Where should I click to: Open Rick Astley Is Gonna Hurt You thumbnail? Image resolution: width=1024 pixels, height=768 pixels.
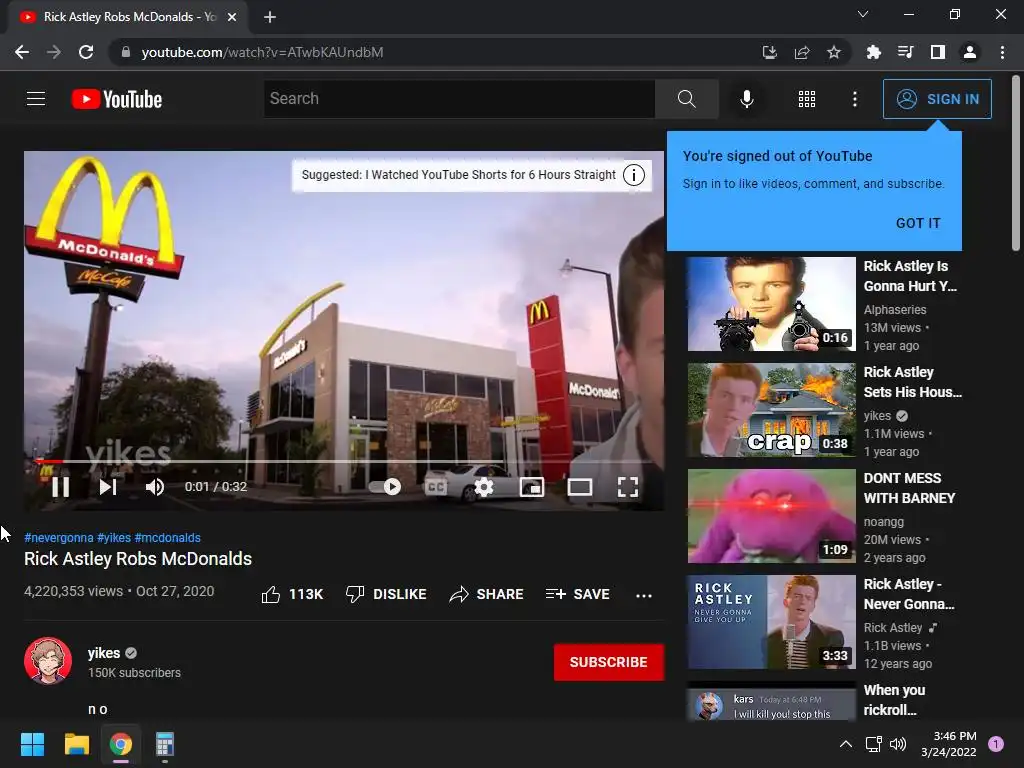tap(771, 304)
